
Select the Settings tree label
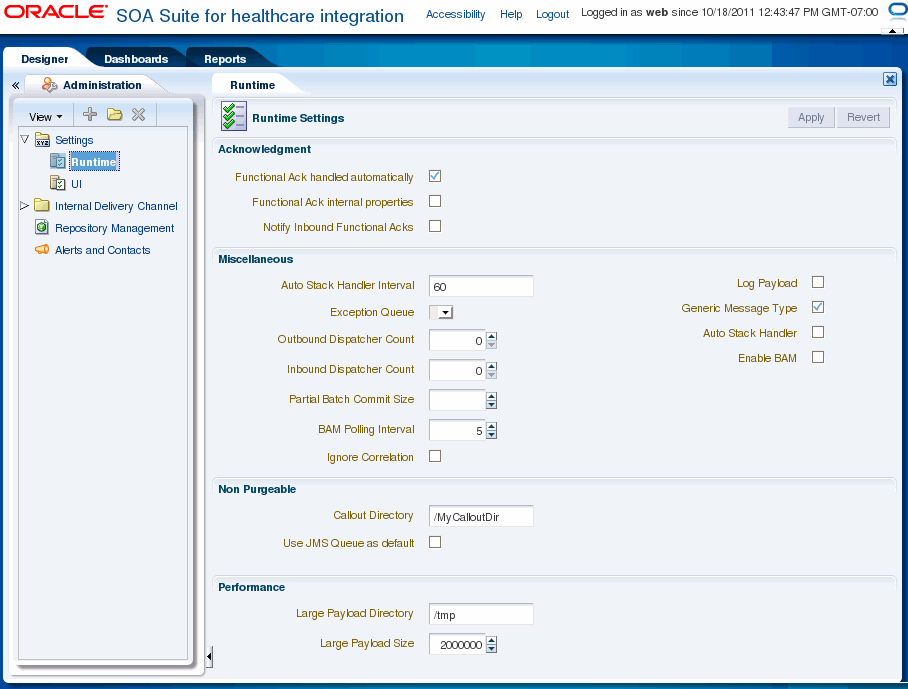click(x=74, y=140)
